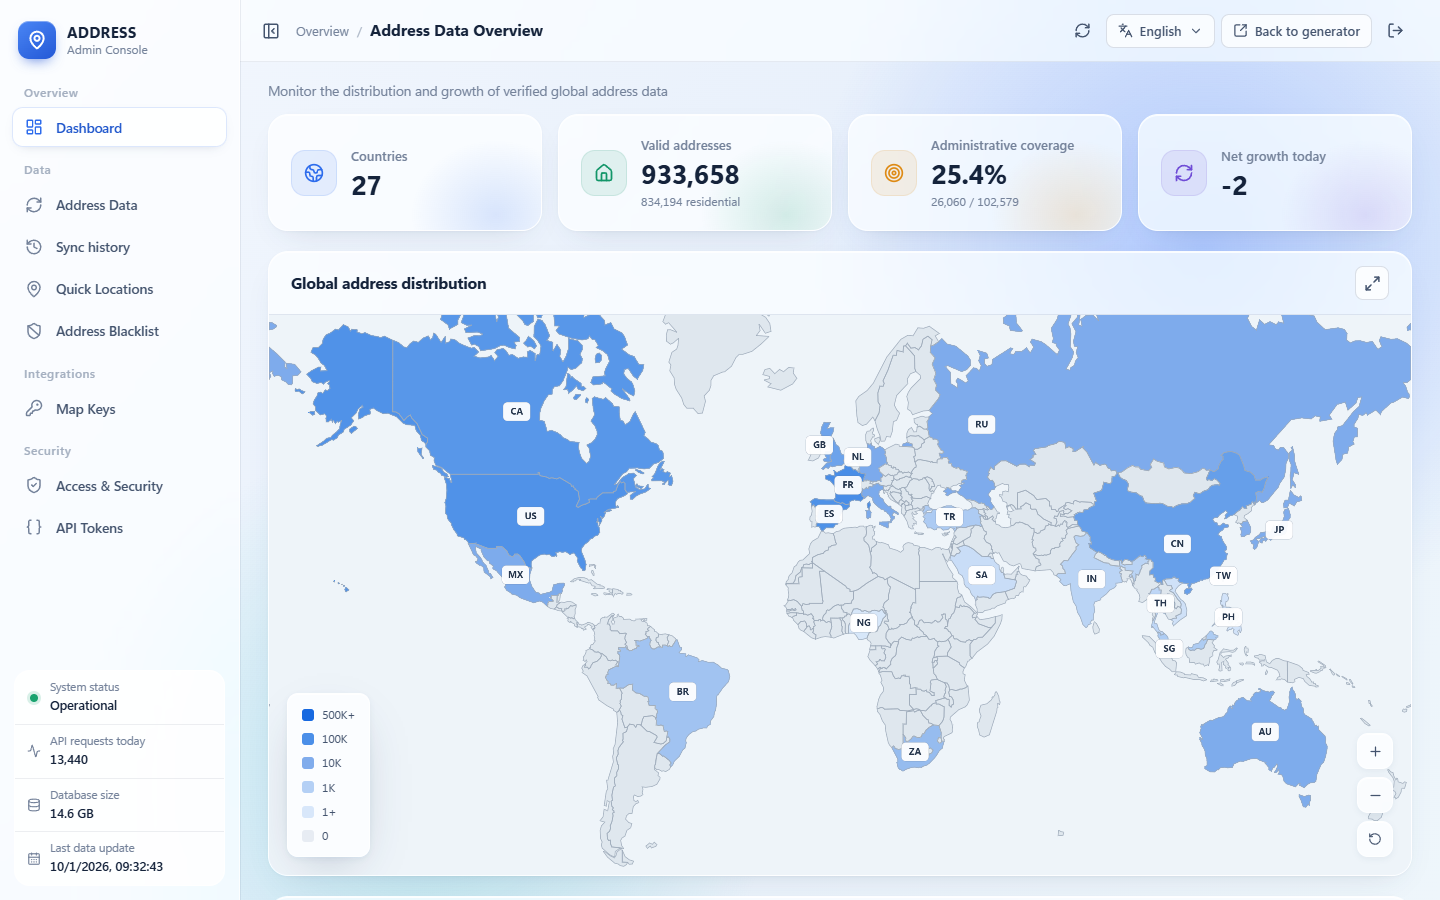Click the API requests activity icon

34,751
